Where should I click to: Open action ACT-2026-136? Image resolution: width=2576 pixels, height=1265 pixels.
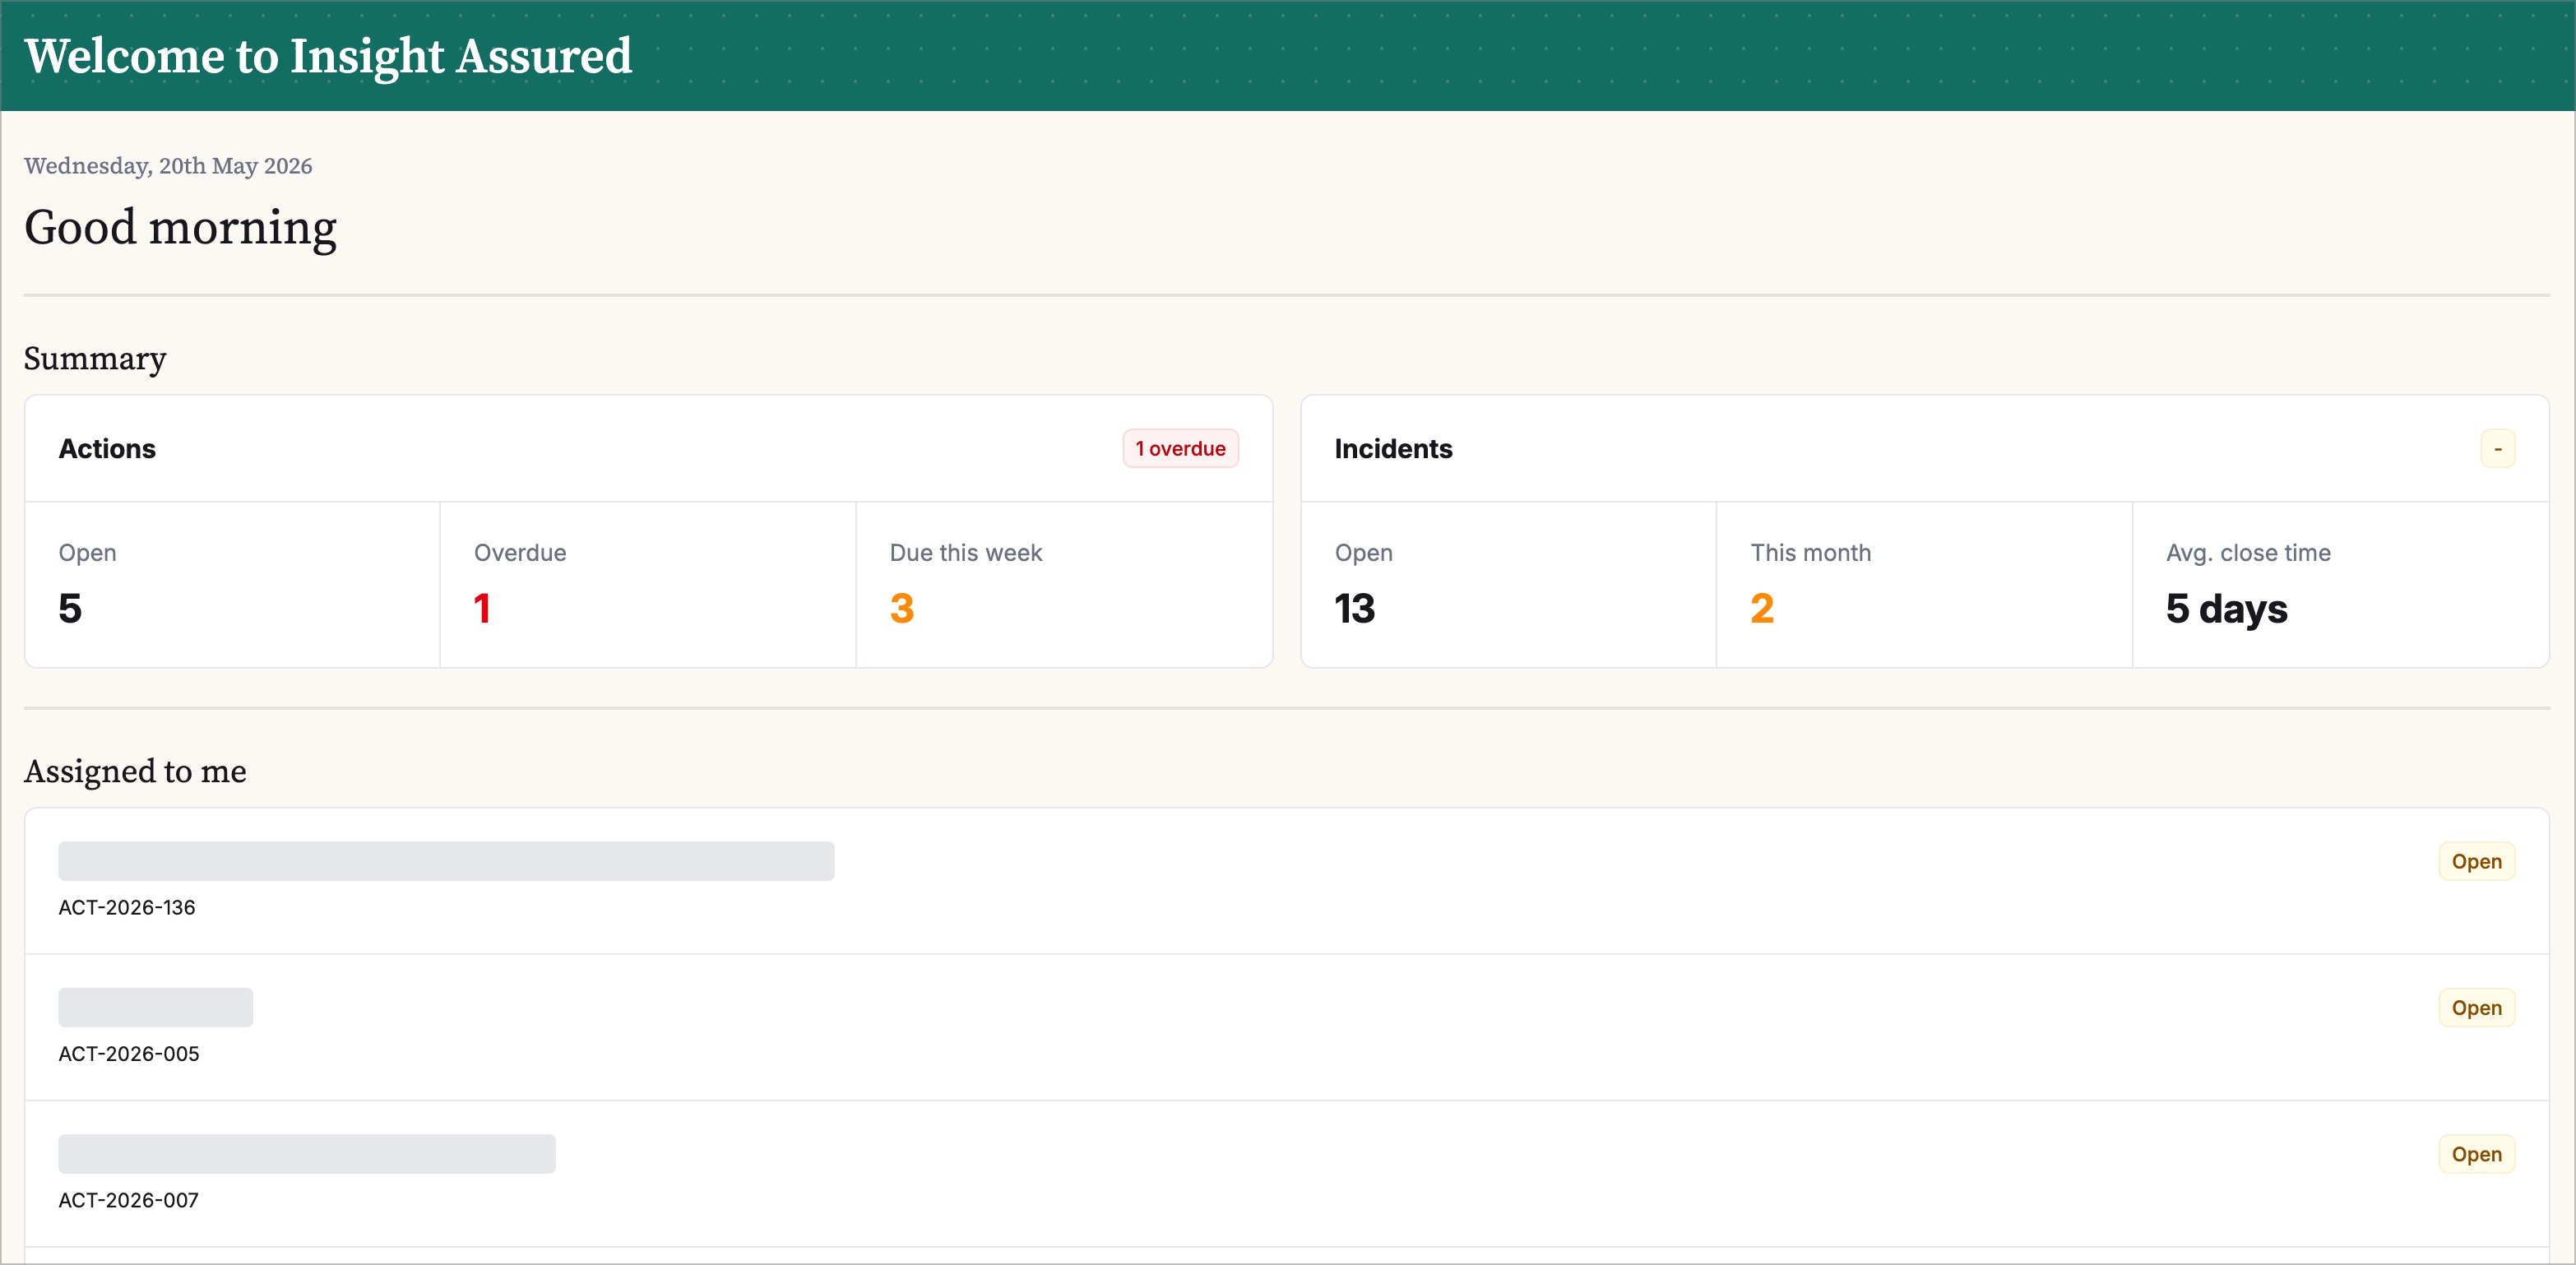tap(1286, 881)
